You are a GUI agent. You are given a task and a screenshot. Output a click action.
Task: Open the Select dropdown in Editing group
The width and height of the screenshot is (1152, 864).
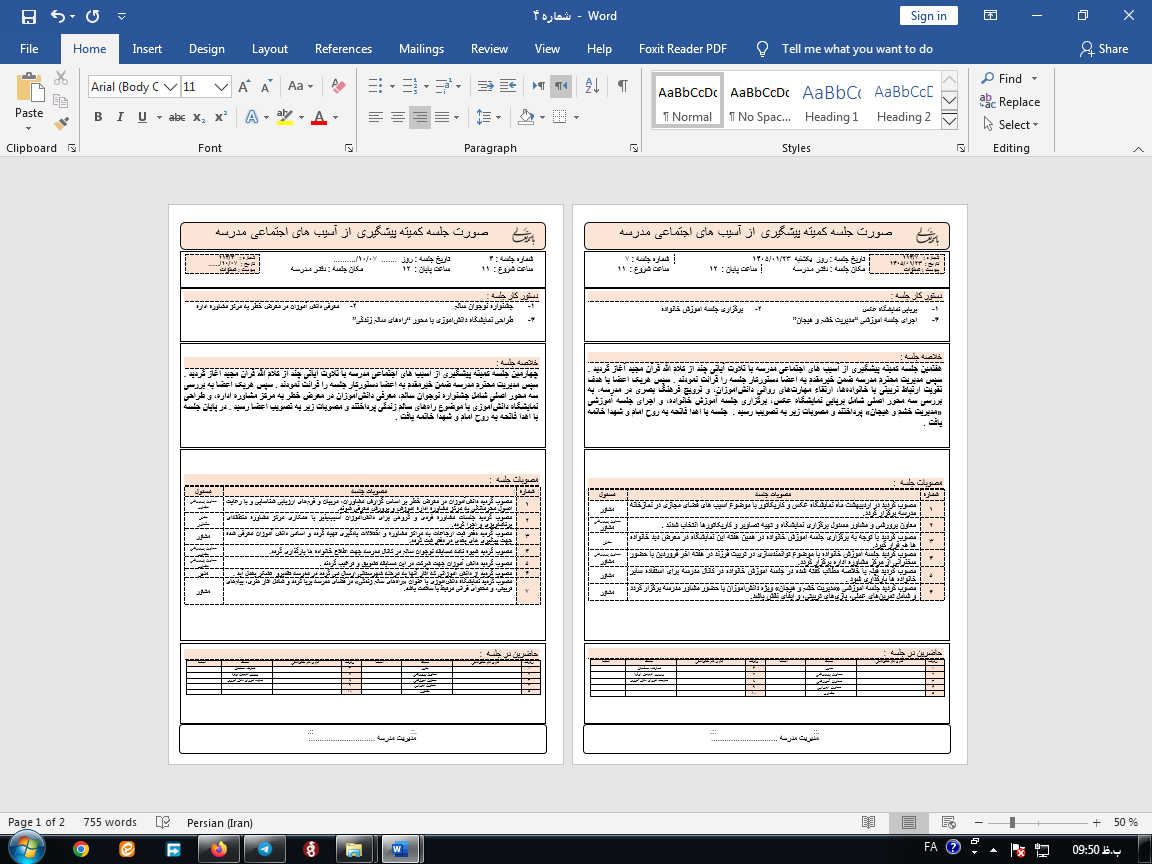(x=1010, y=125)
